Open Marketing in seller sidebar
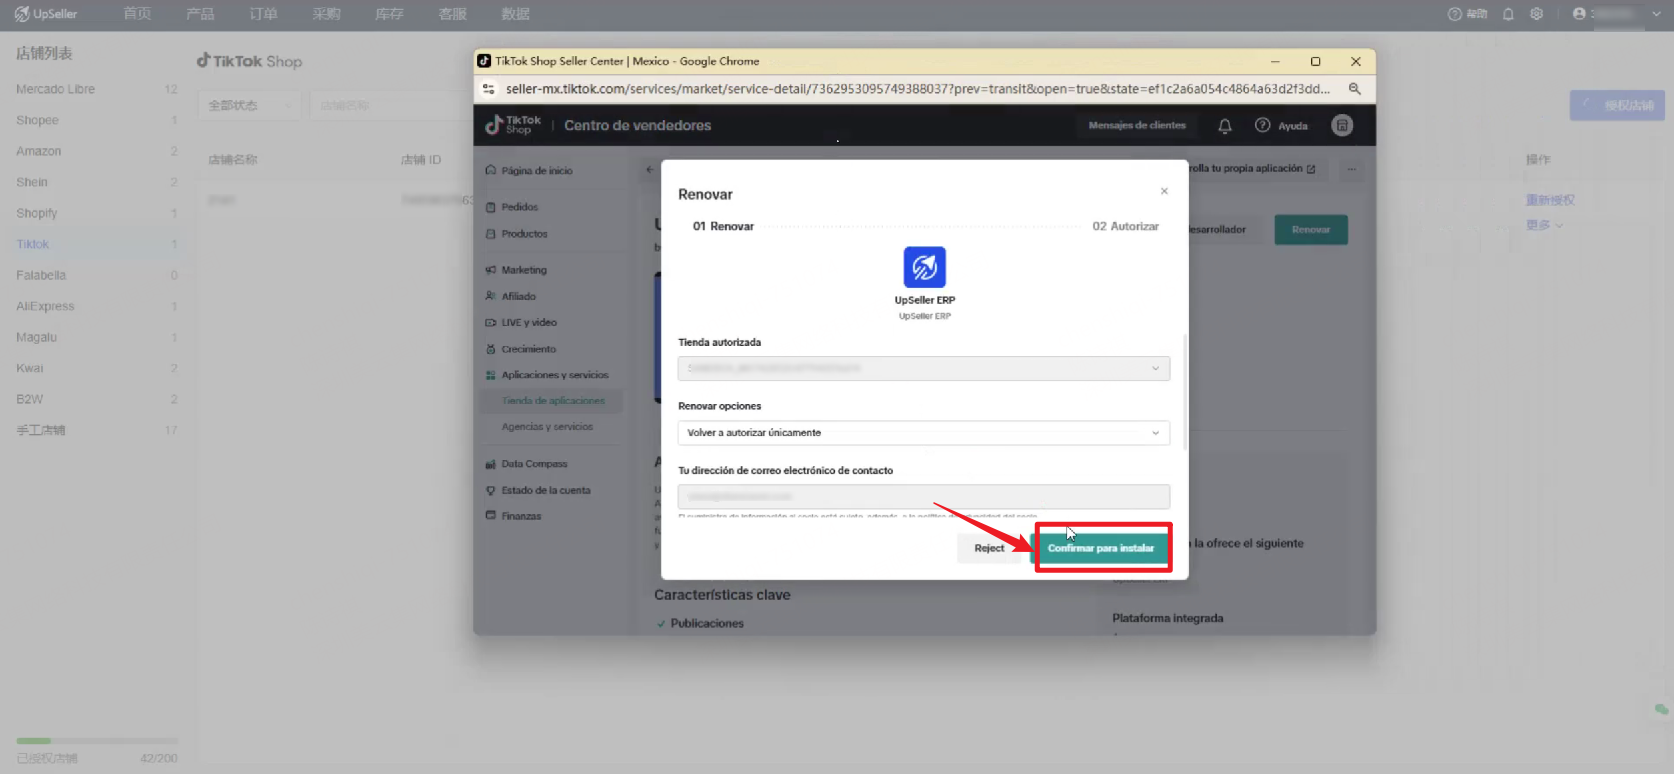1674x774 pixels. click(524, 270)
